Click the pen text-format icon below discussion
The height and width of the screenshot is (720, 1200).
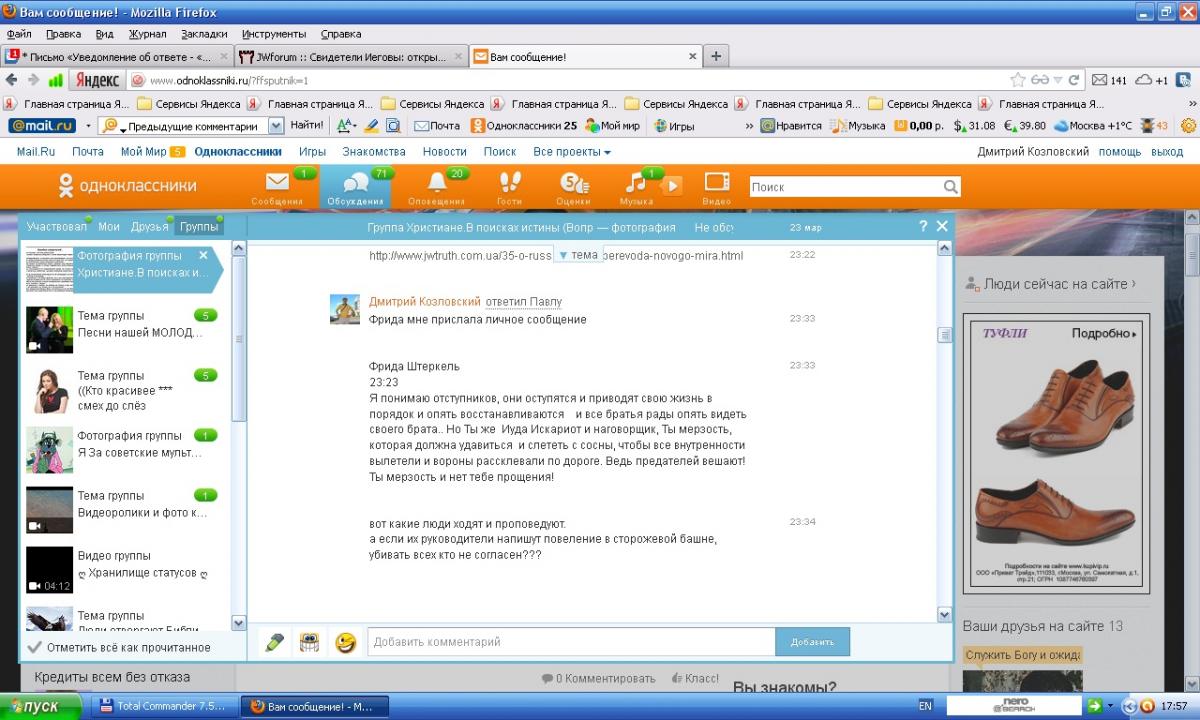coord(274,642)
